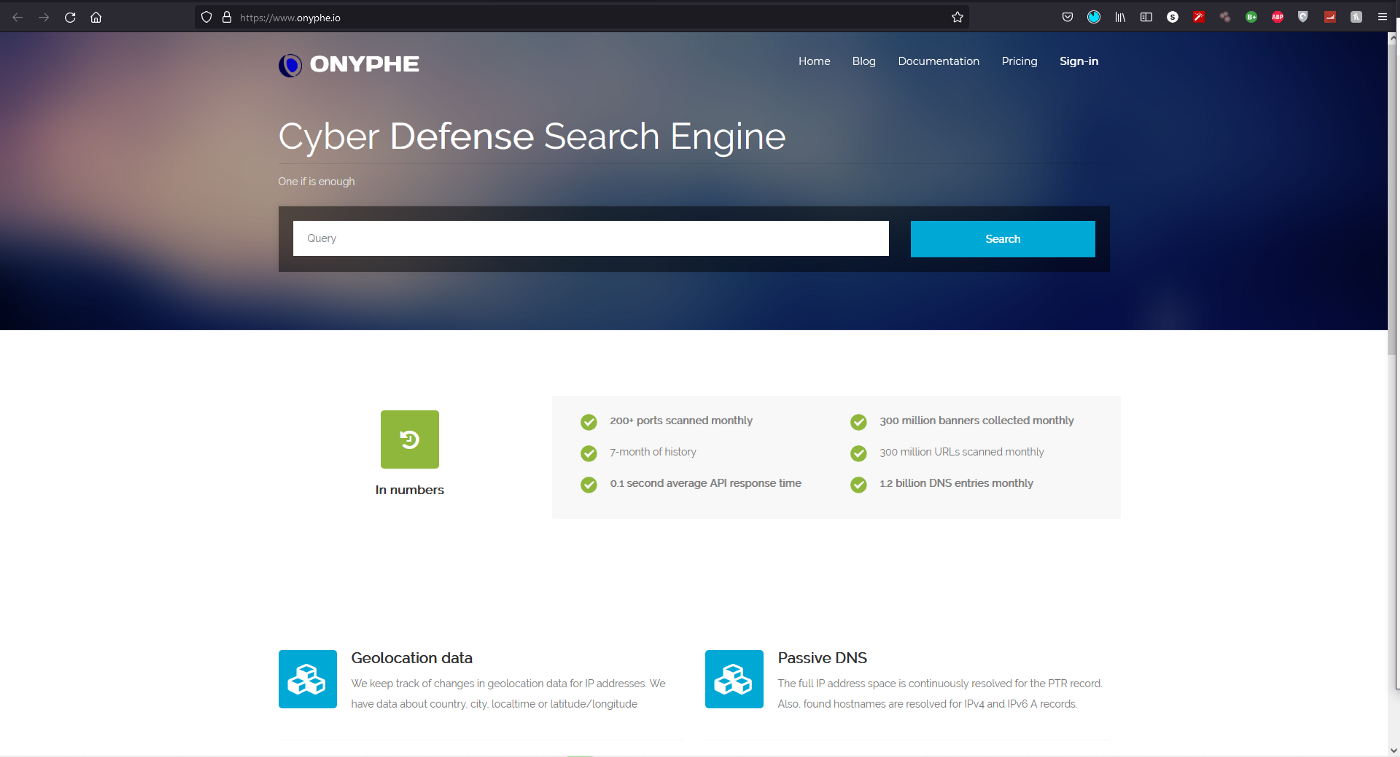This screenshot has height=757, width=1400.
Task: Open the red magic wand extension
Action: click(x=1199, y=17)
